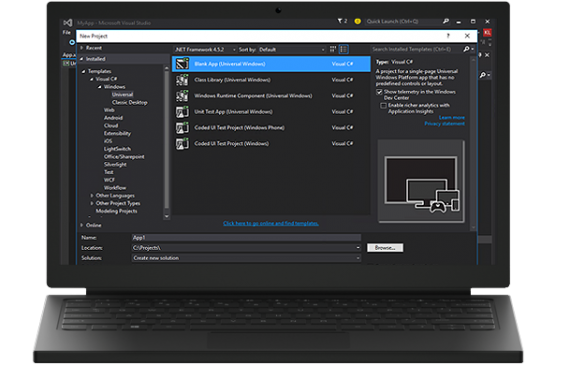
Task: Click the magnifier icon in Visual Studio side panel
Action: click(483, 75)
